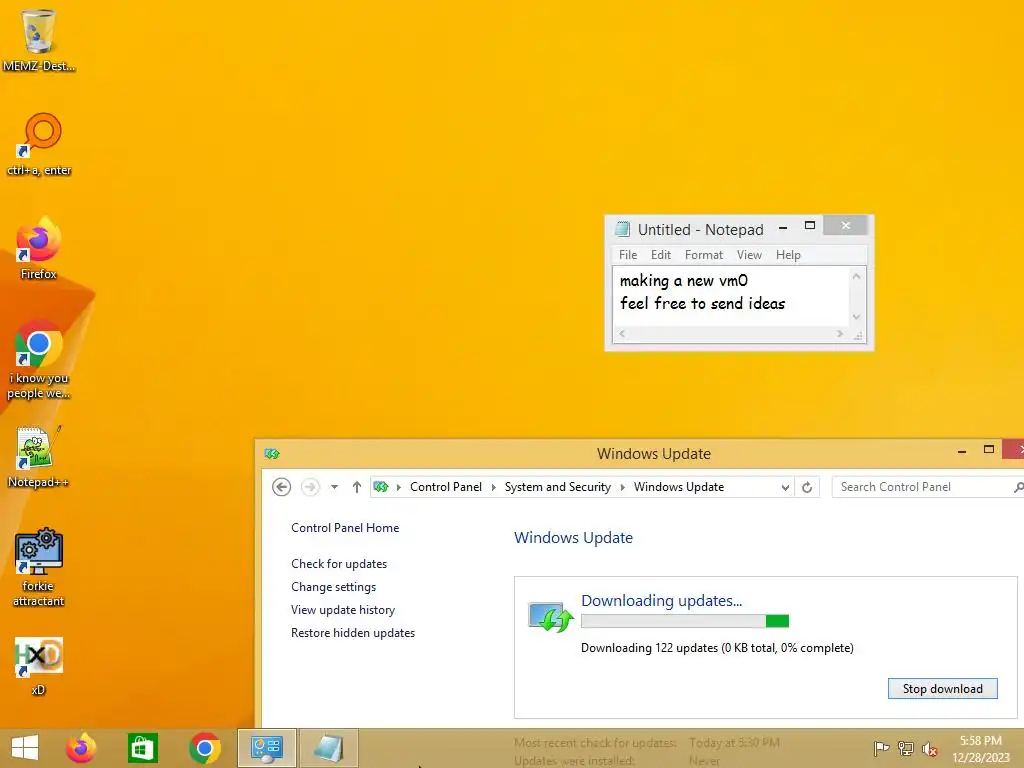The width and height of the screenshot is (1024, 768).
Task: Open the Action Center flag tray icon
Action: [x=881, y=748]
